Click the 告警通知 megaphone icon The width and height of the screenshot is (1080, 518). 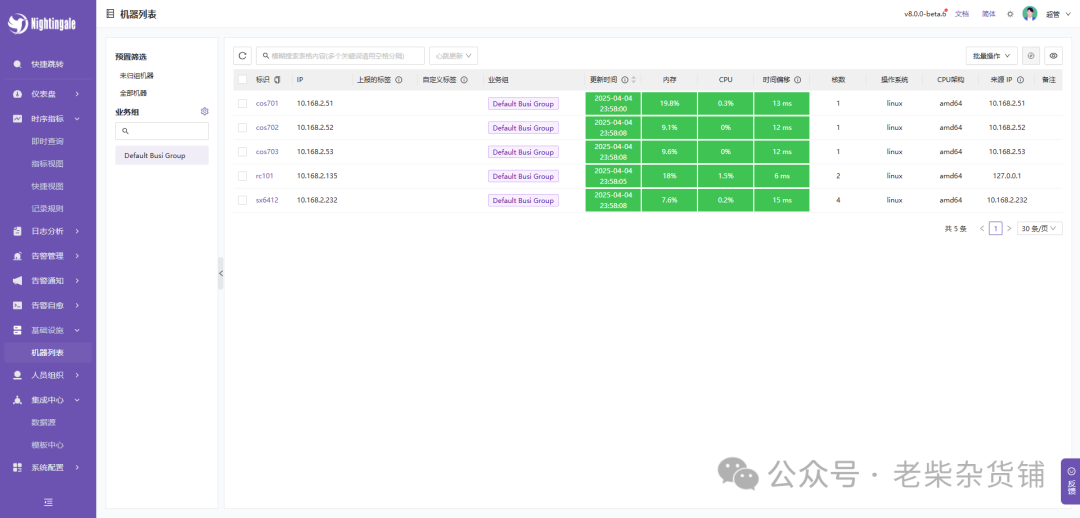pos(17,281)
